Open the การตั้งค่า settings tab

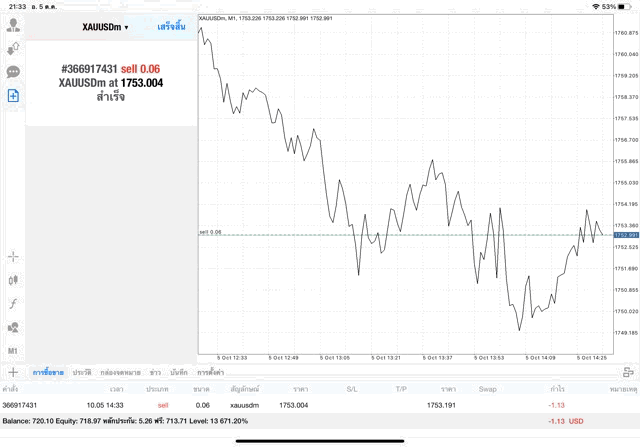click(211, 372)
